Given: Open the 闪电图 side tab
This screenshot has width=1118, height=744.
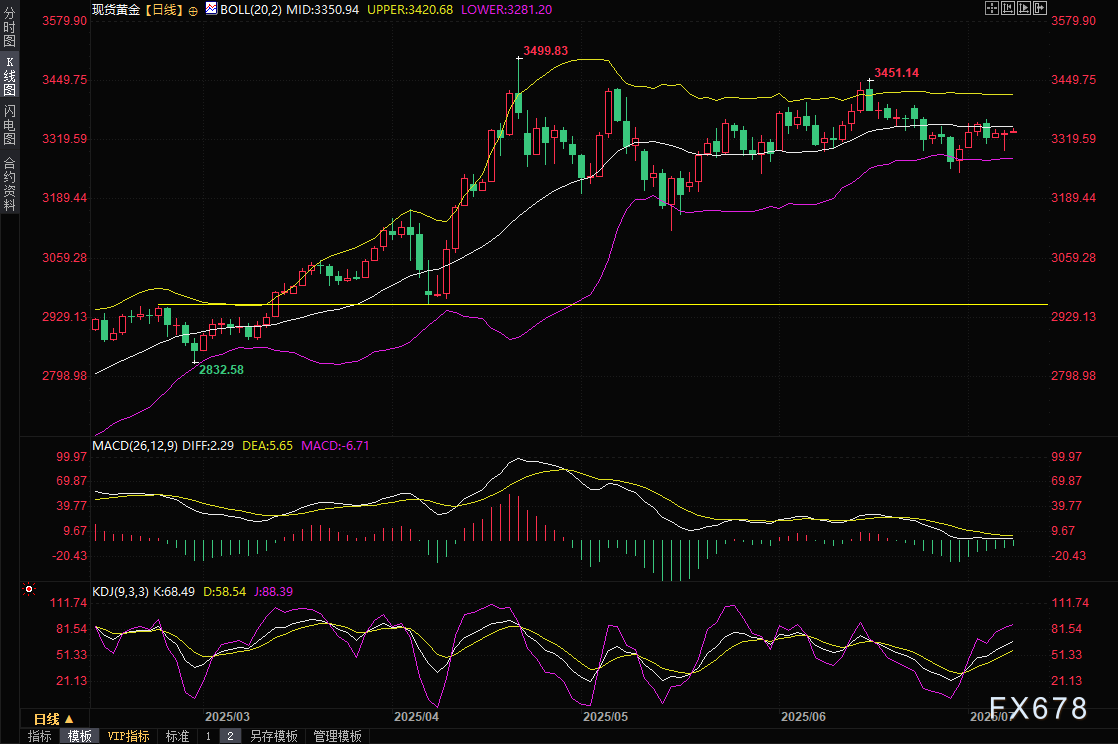Looking at the screenshot, I should [9, 123].
